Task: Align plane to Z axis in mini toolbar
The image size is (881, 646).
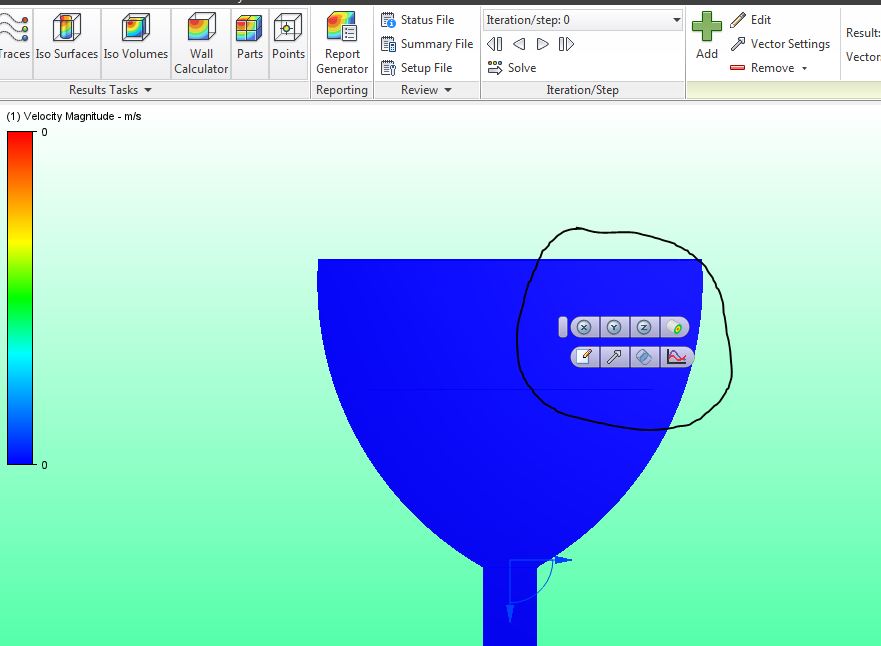Action: coord(644,327)
